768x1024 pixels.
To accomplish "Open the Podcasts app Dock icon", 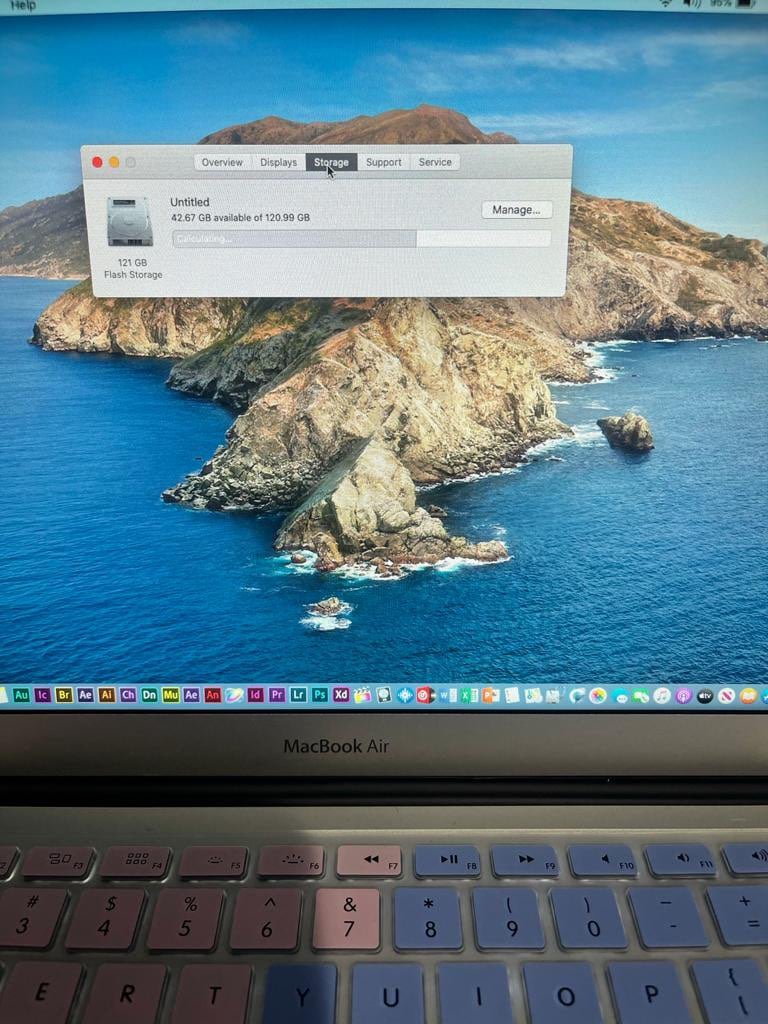I will (683, 696).
